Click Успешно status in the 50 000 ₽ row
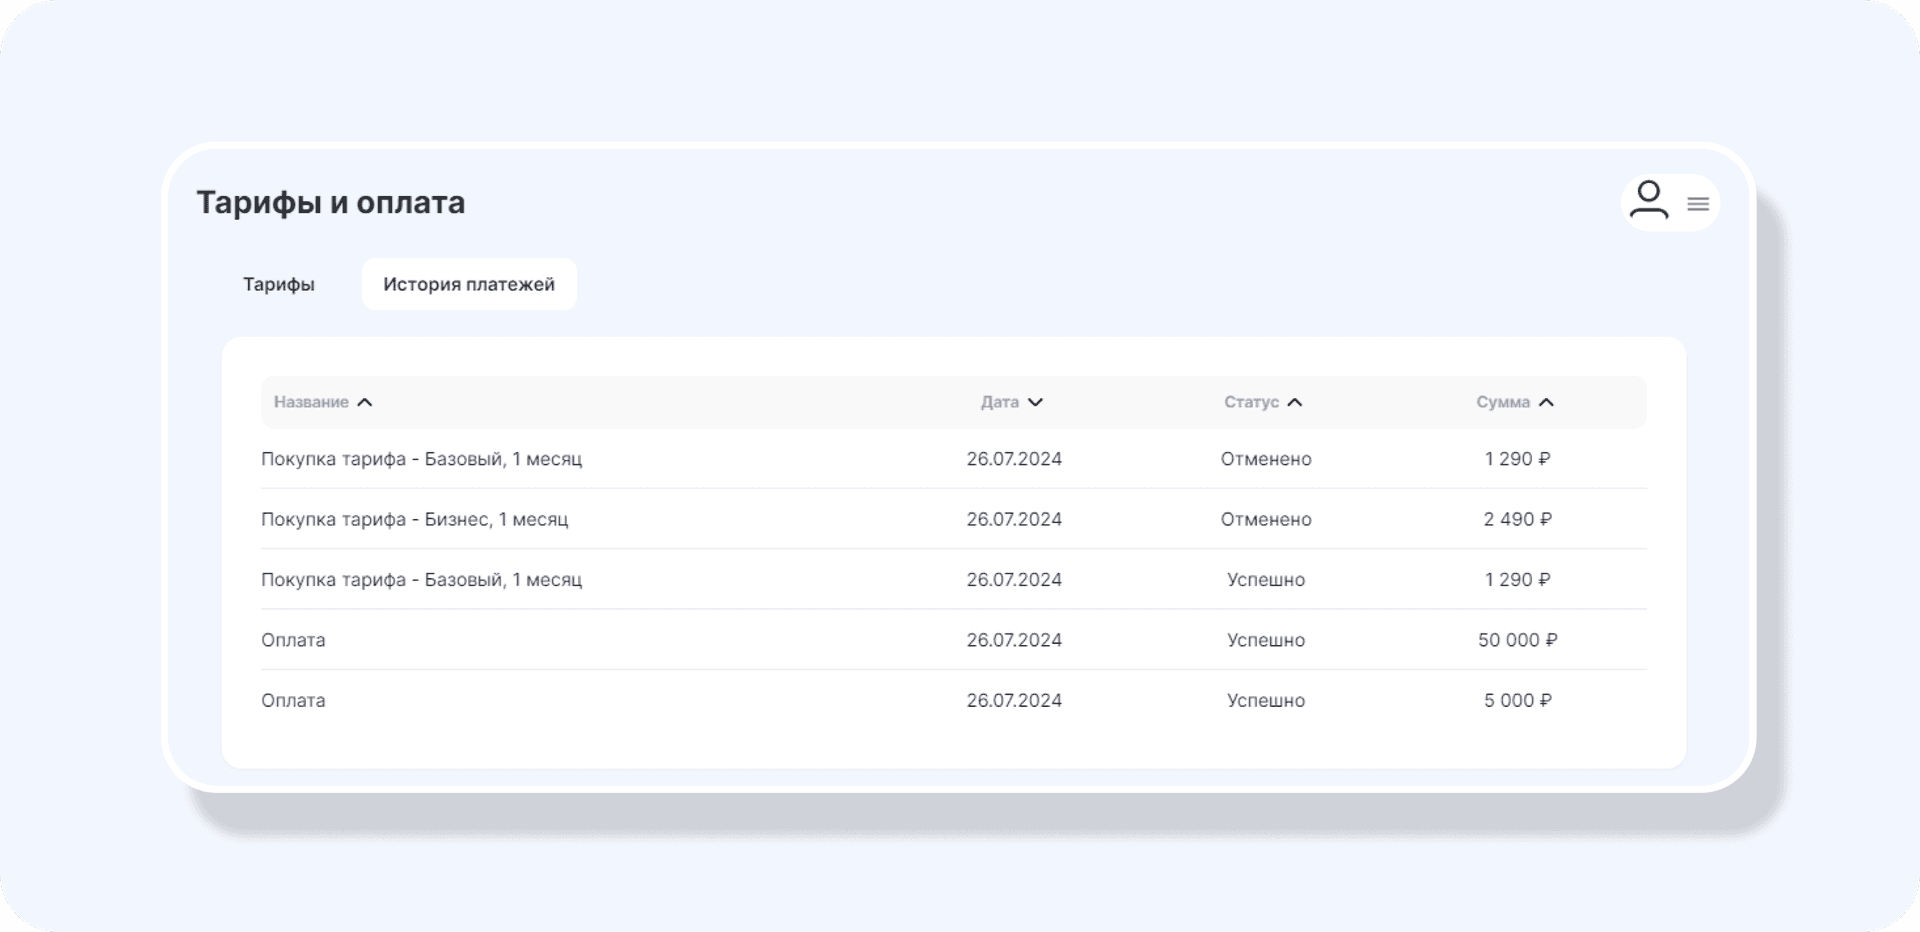1920x932 pixels. (x=1266, y=640)
